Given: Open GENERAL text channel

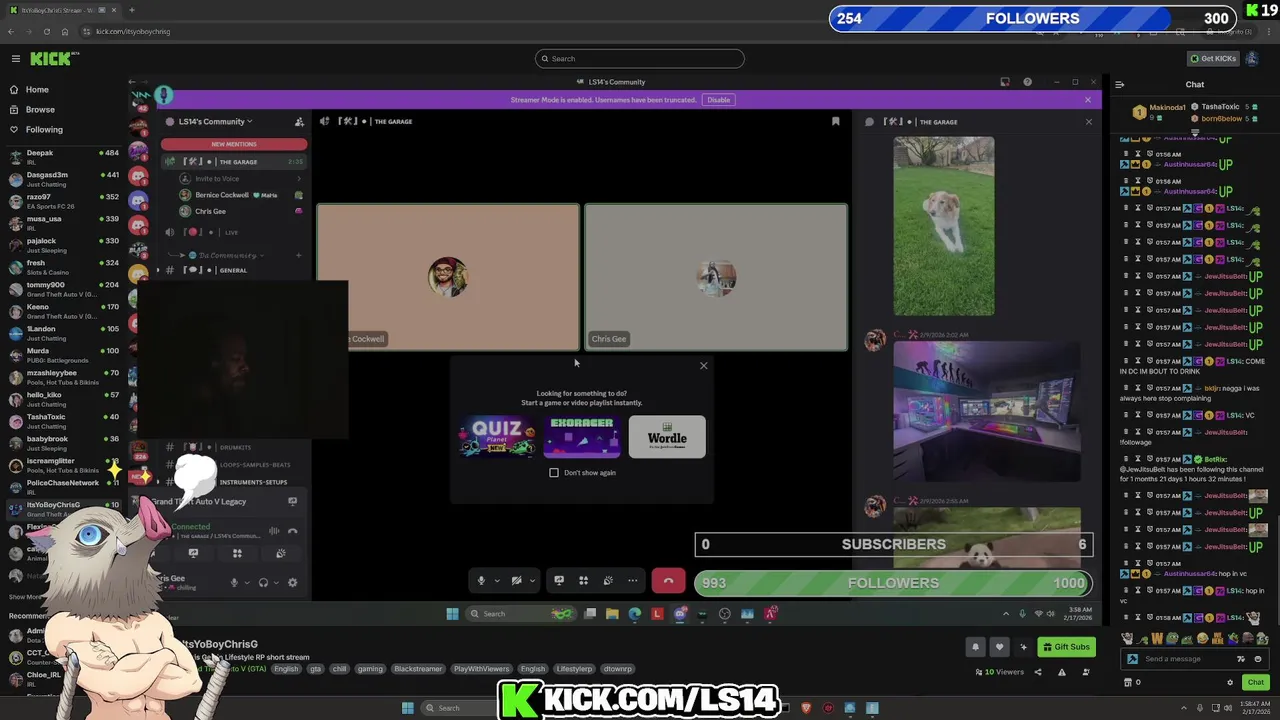Looking at the screenshot, I should [234, 270].
